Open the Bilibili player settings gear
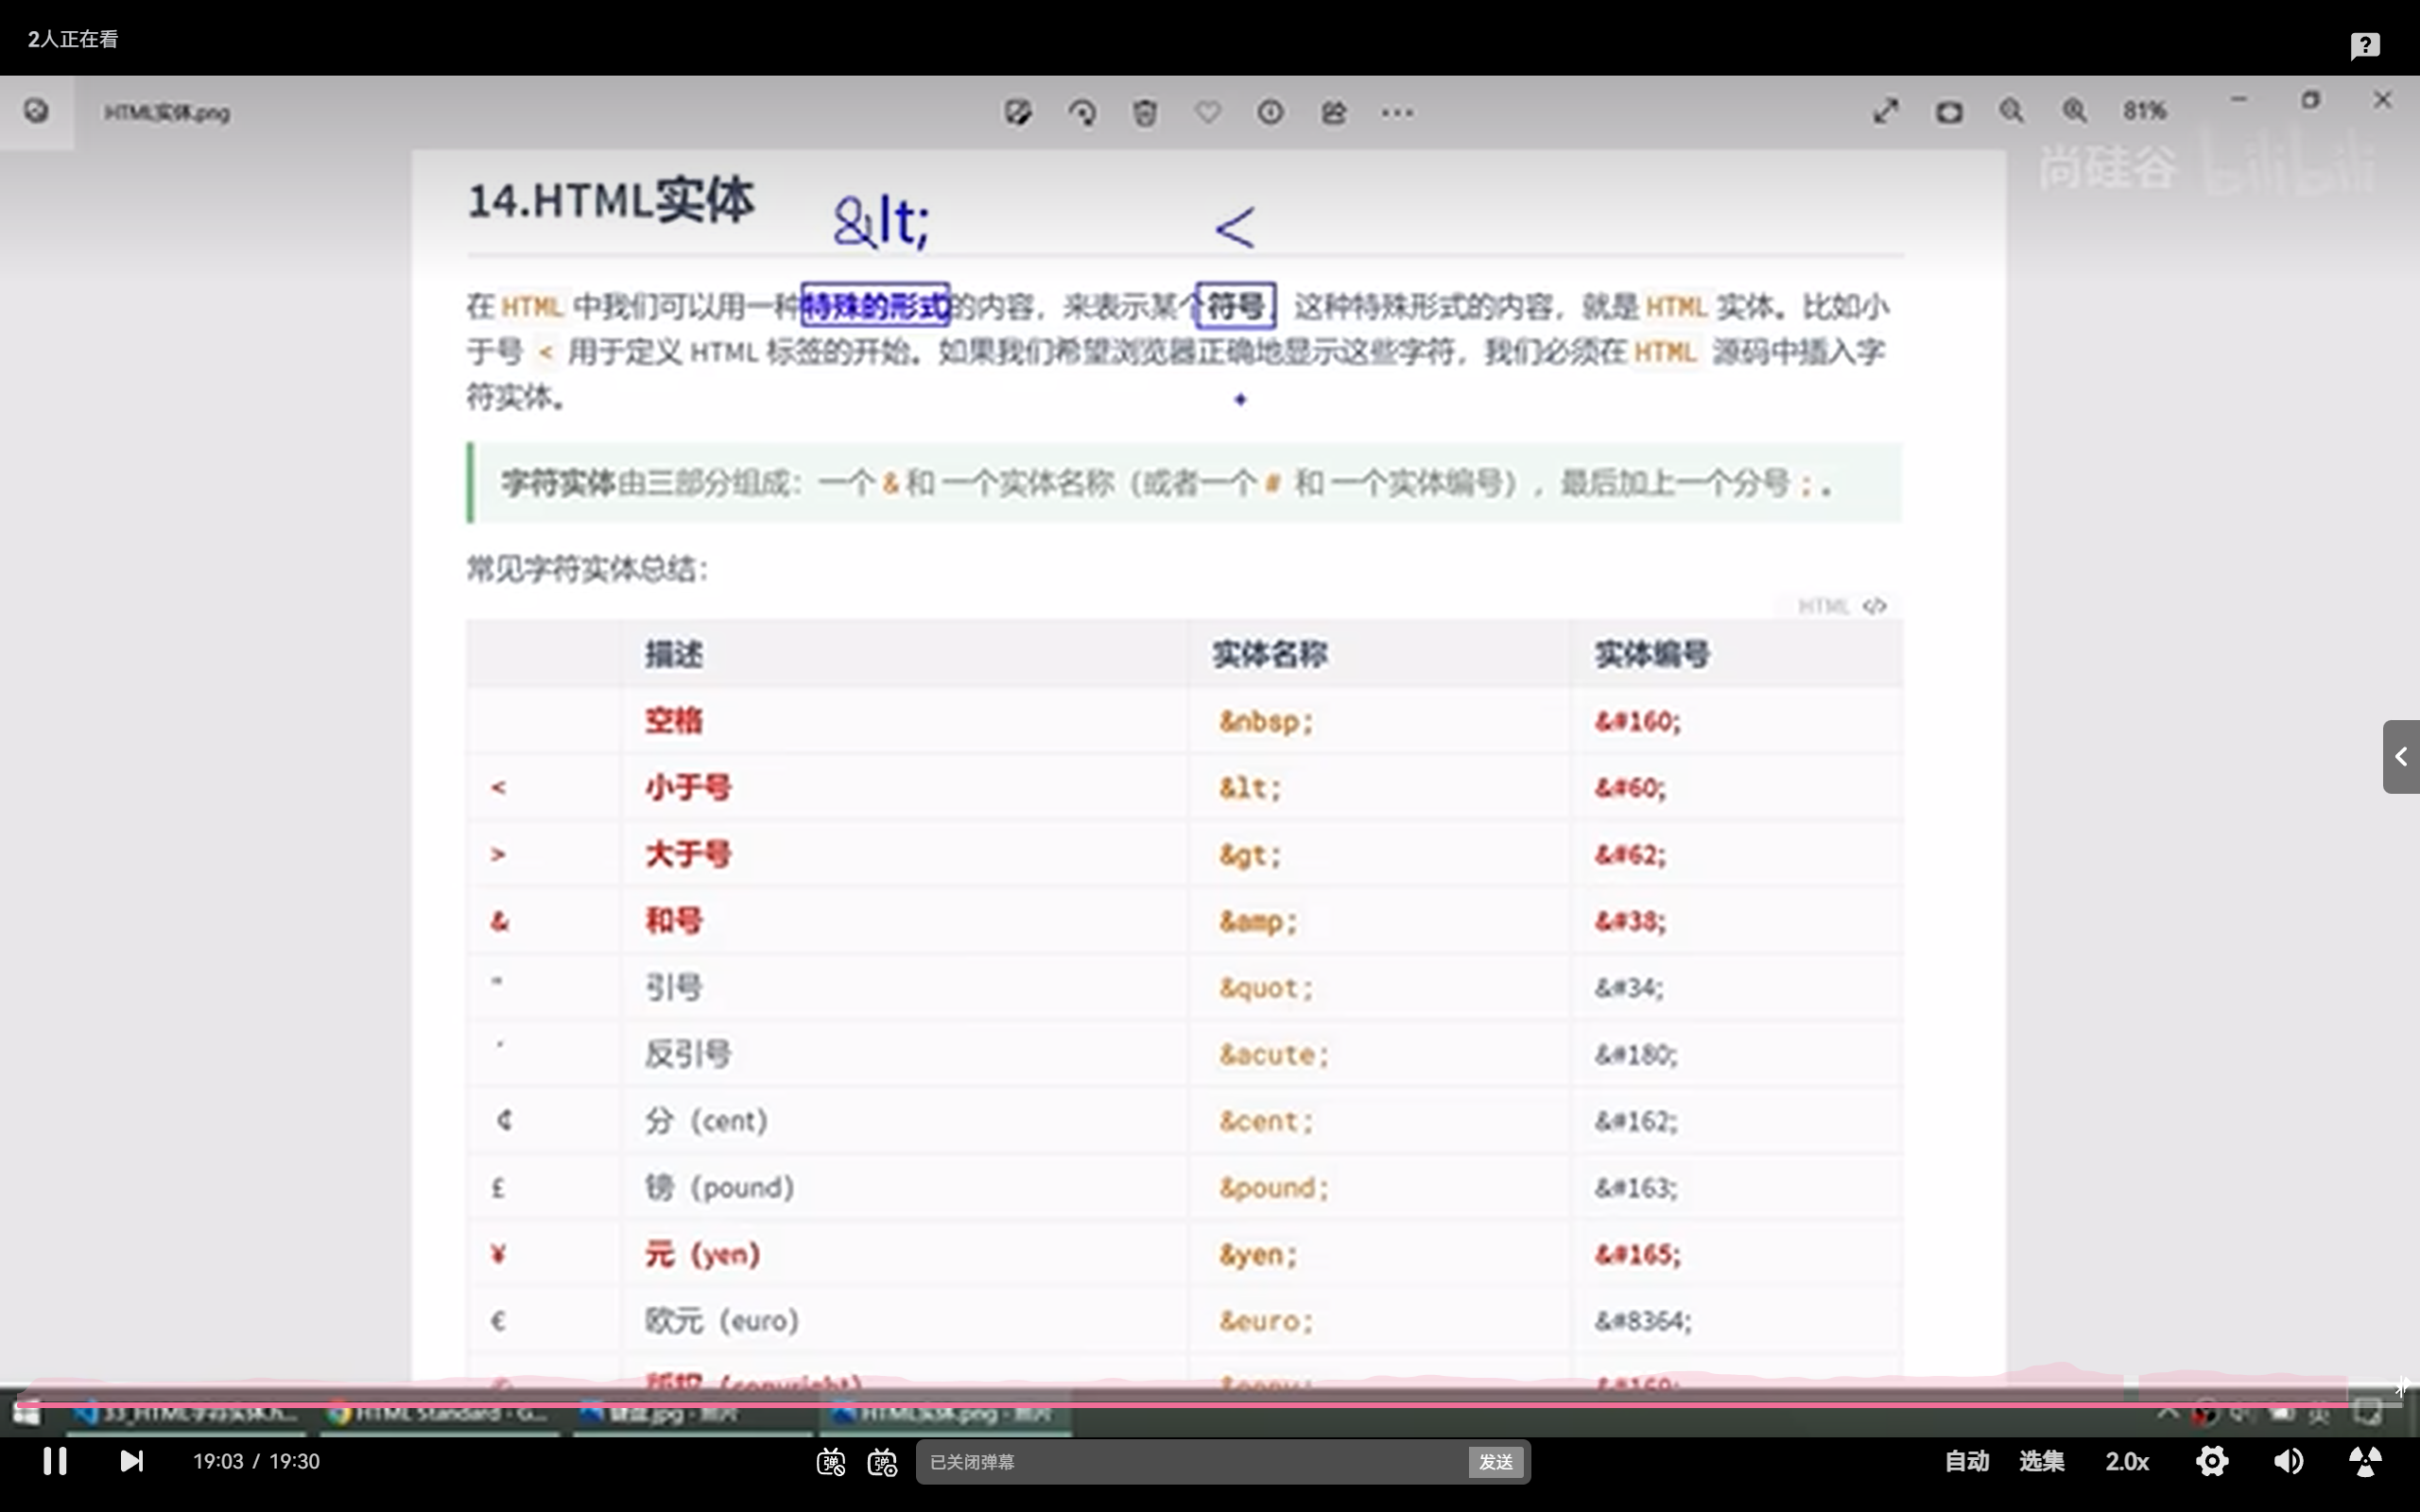 point(2212,1461)
